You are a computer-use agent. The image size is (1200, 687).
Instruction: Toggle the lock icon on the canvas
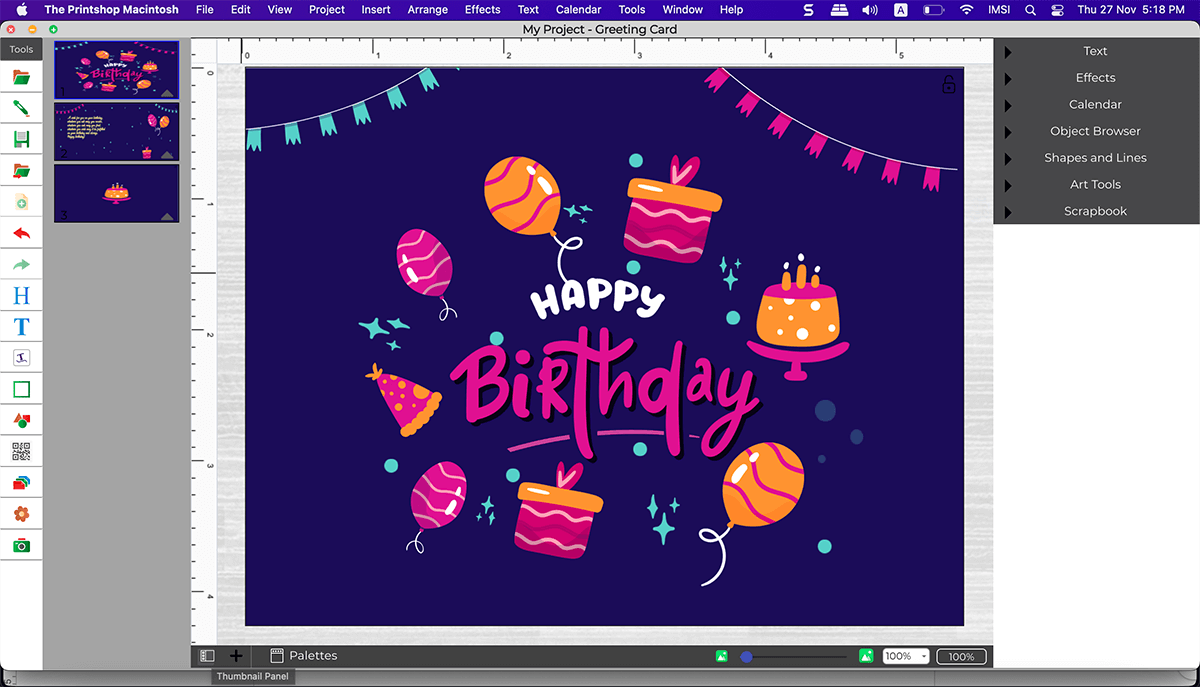click(x=949, y=85)
